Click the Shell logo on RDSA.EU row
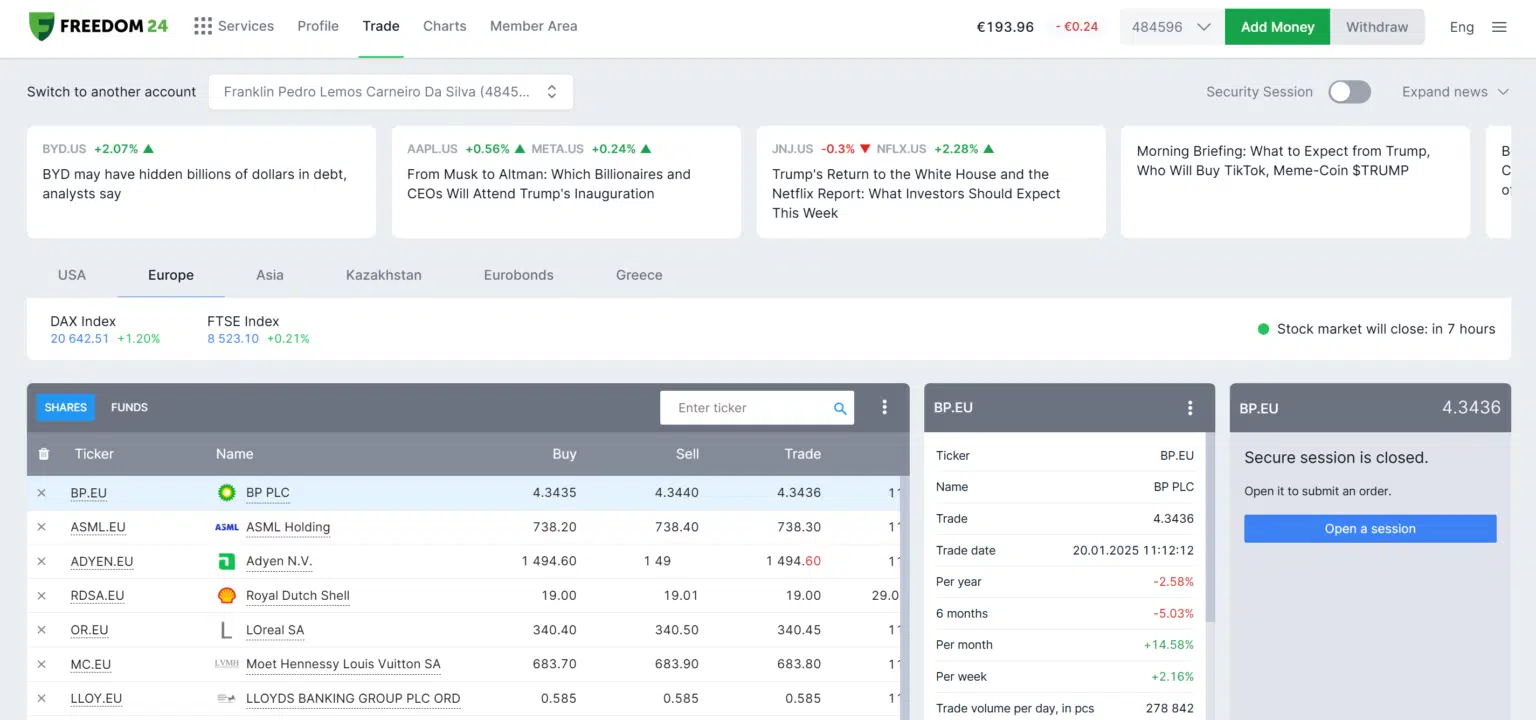The height and width of the screenshot is (720, 1536). 227,595
